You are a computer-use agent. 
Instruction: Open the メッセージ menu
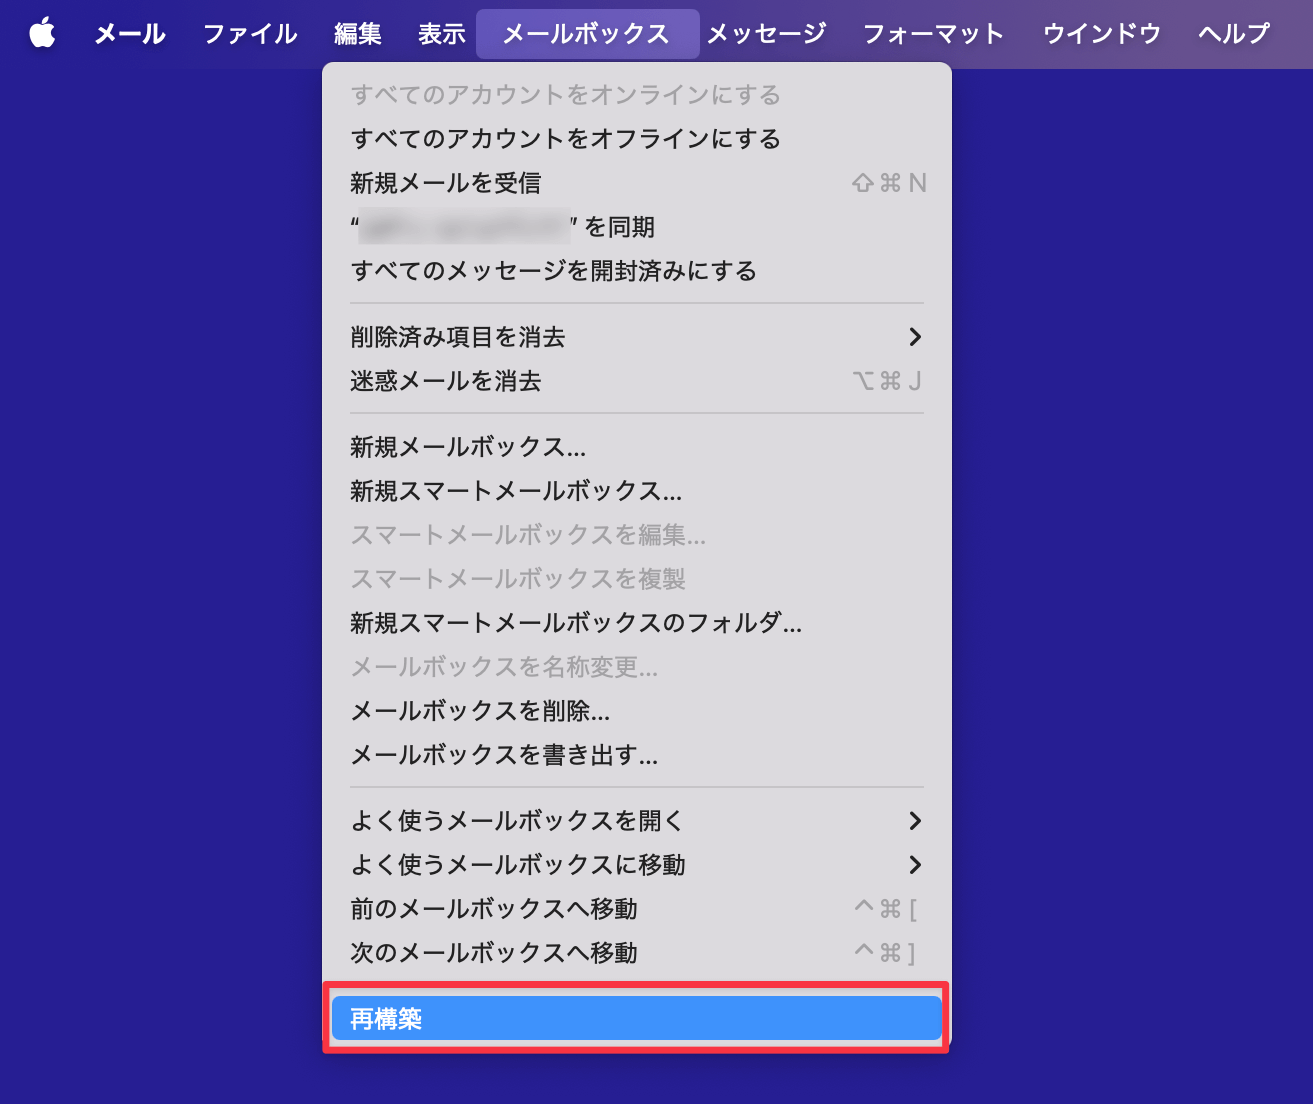pos(767,34)
